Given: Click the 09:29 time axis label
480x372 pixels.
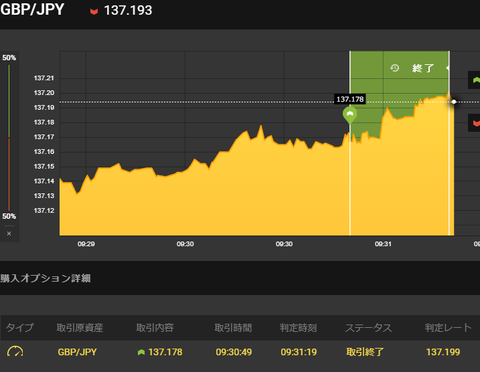Looking at the screenshot, I should point(86,244).
